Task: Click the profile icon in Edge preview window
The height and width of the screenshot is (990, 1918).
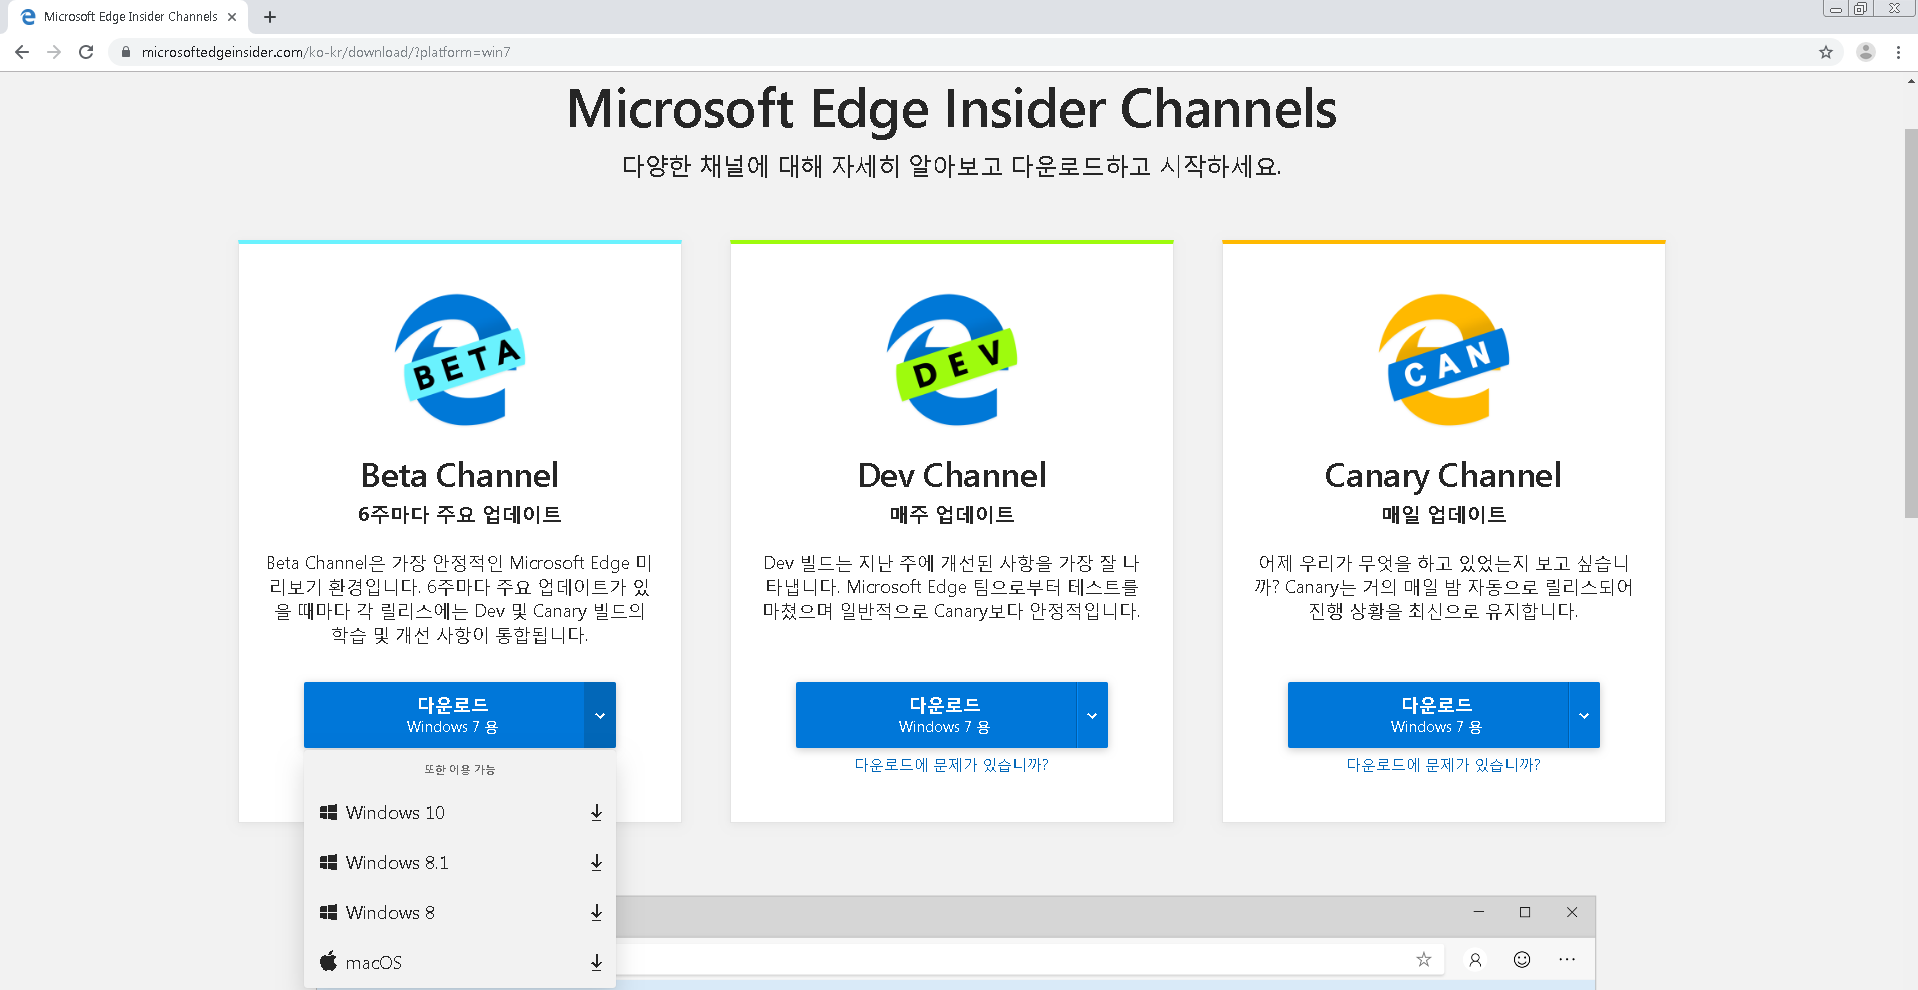Action: pyautogui.click(x=1475, y=960)
